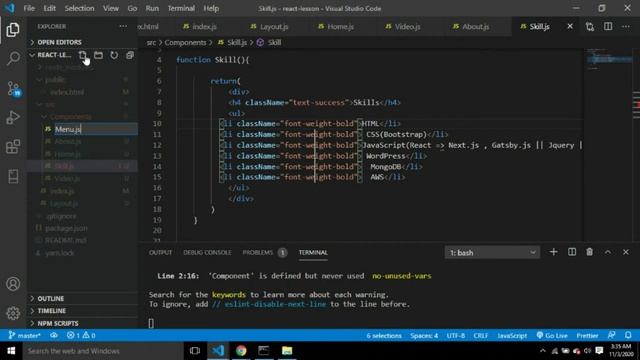
Task: Click the Menu.js filename input field
Action: tap(96, 129)
